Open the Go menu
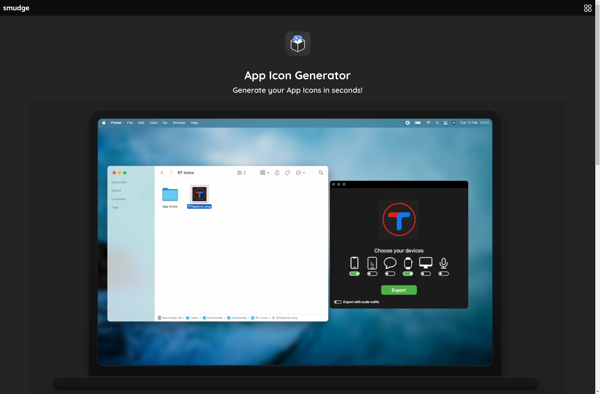The width and height of the screenshot is (600, 394). [165, 123]
